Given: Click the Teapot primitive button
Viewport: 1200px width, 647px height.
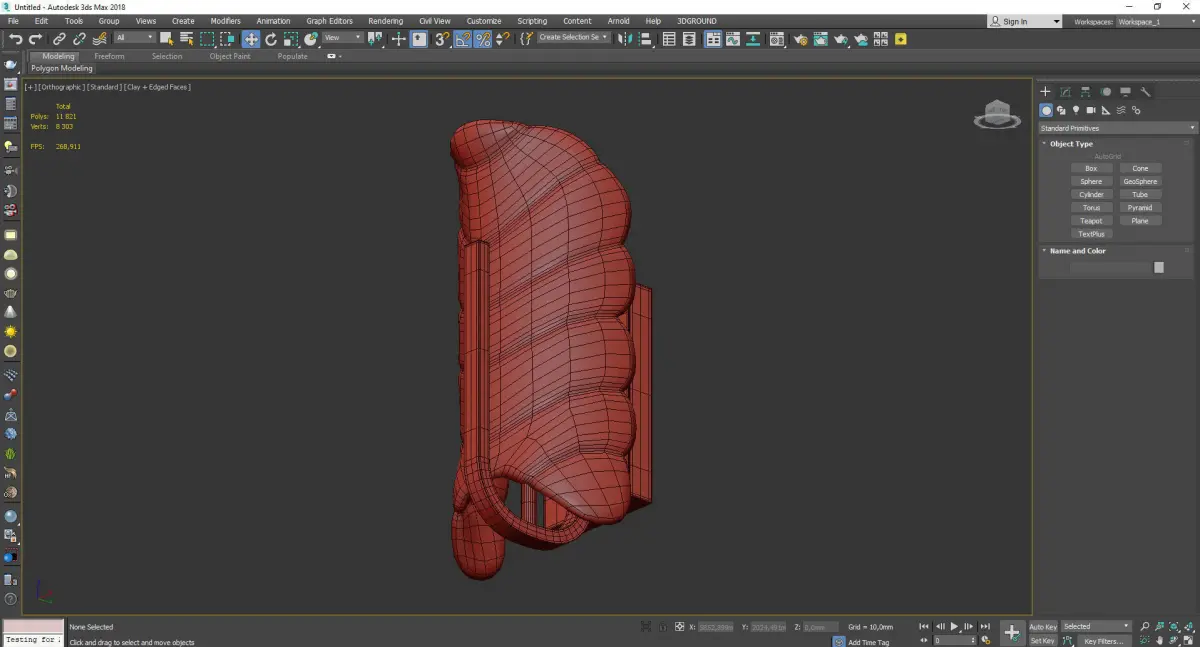Looking at the screenshot, I should (1091, 221).
